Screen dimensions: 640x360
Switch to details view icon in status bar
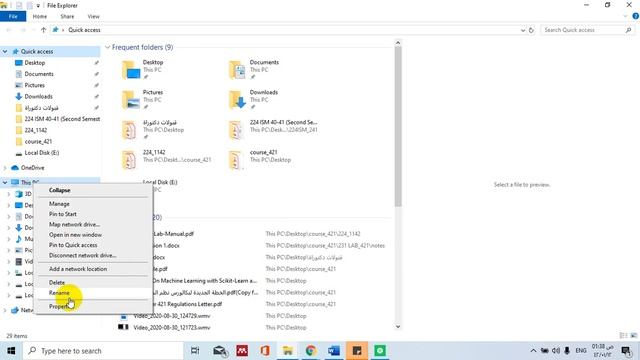(623, 336)
